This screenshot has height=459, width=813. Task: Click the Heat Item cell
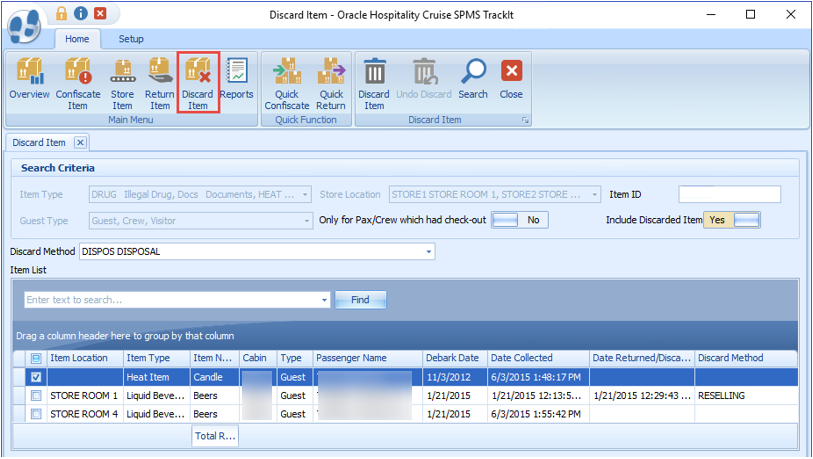157,377
